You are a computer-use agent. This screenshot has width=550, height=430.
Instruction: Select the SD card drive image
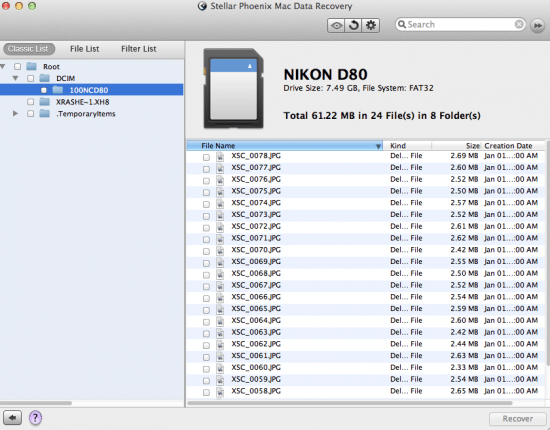coord(233,89)
